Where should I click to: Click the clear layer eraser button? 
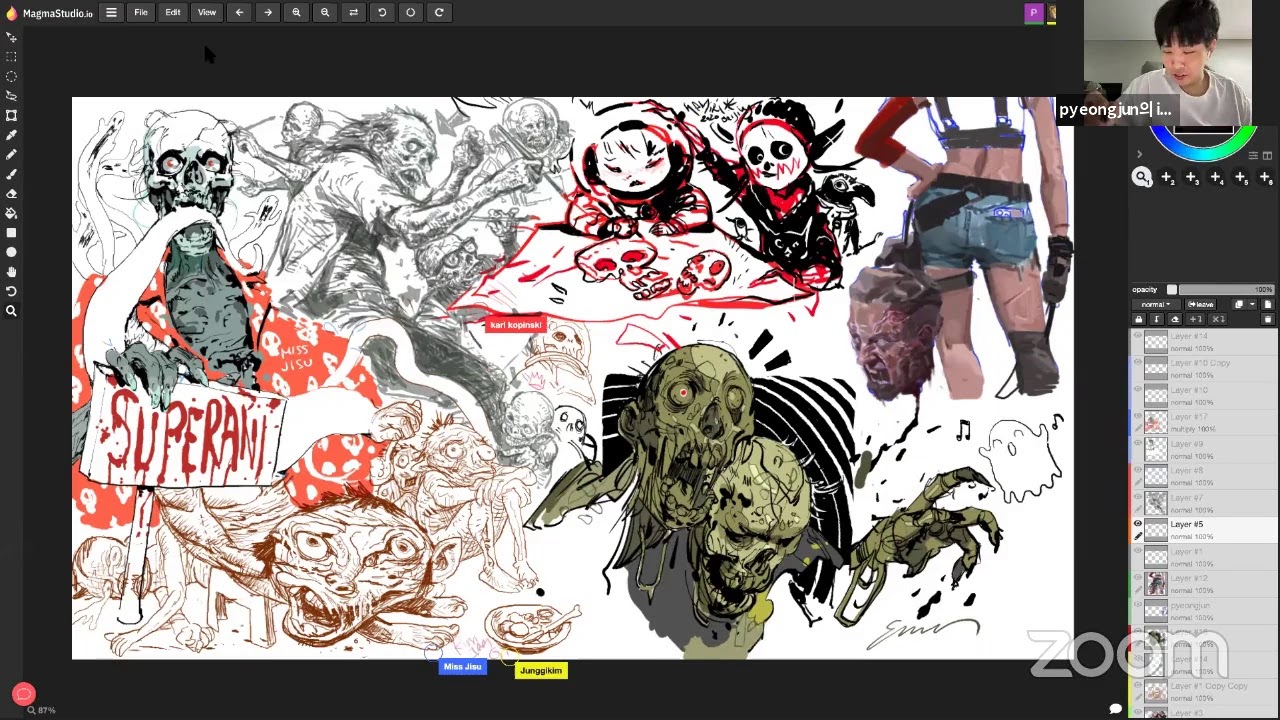(1175, 319)
